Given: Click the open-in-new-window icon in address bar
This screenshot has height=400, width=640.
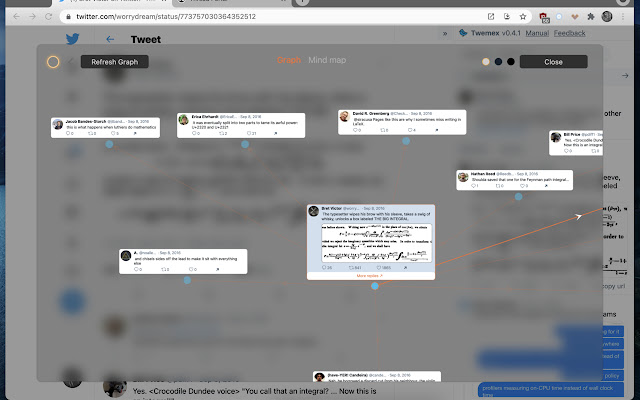Looking at the screenshot, I should 491,16.
